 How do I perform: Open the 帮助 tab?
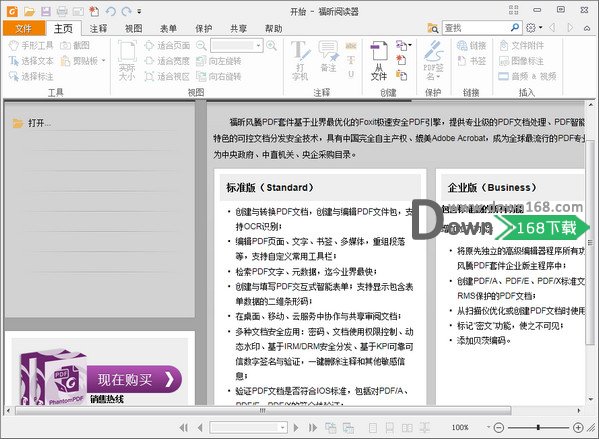tap(274, 28)
